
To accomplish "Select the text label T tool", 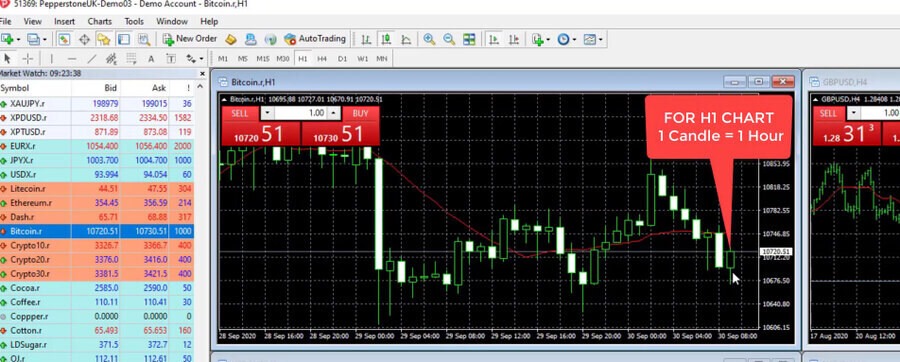I will 171,59.
